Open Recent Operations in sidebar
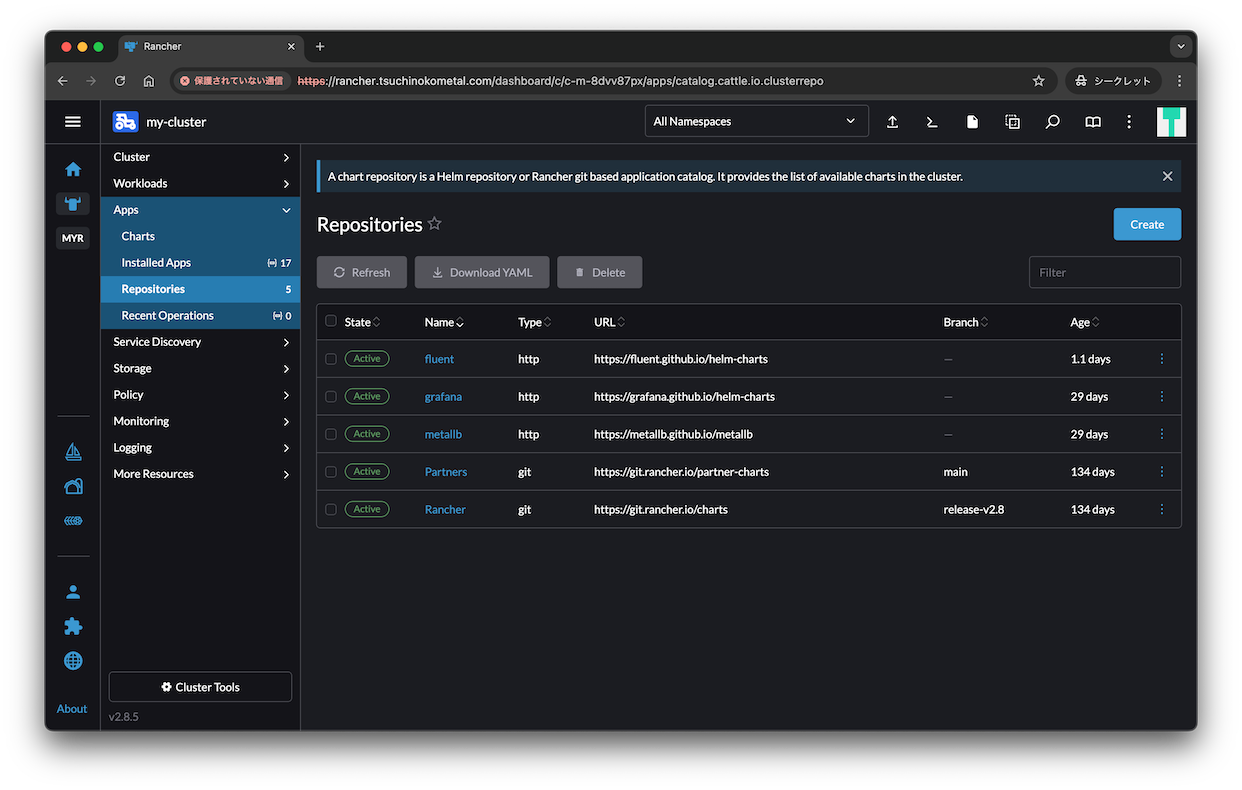1242x790 pixels. click(200, 316)
